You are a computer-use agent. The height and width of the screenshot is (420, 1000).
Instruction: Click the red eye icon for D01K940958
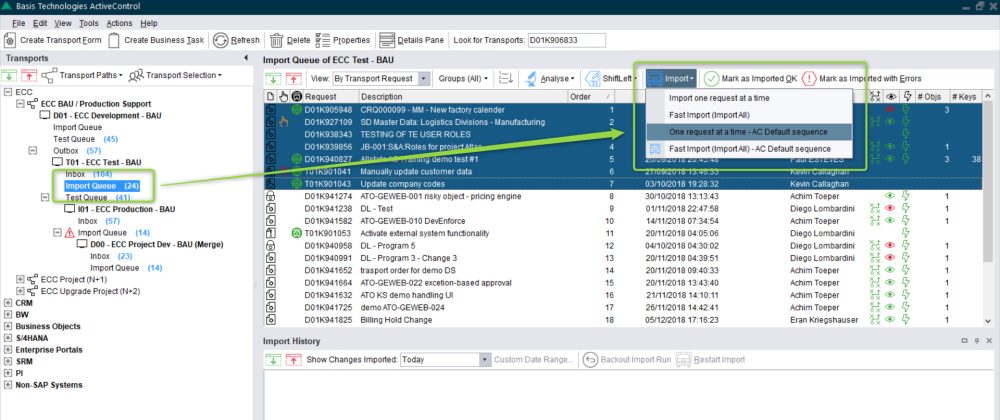(890, 245)
